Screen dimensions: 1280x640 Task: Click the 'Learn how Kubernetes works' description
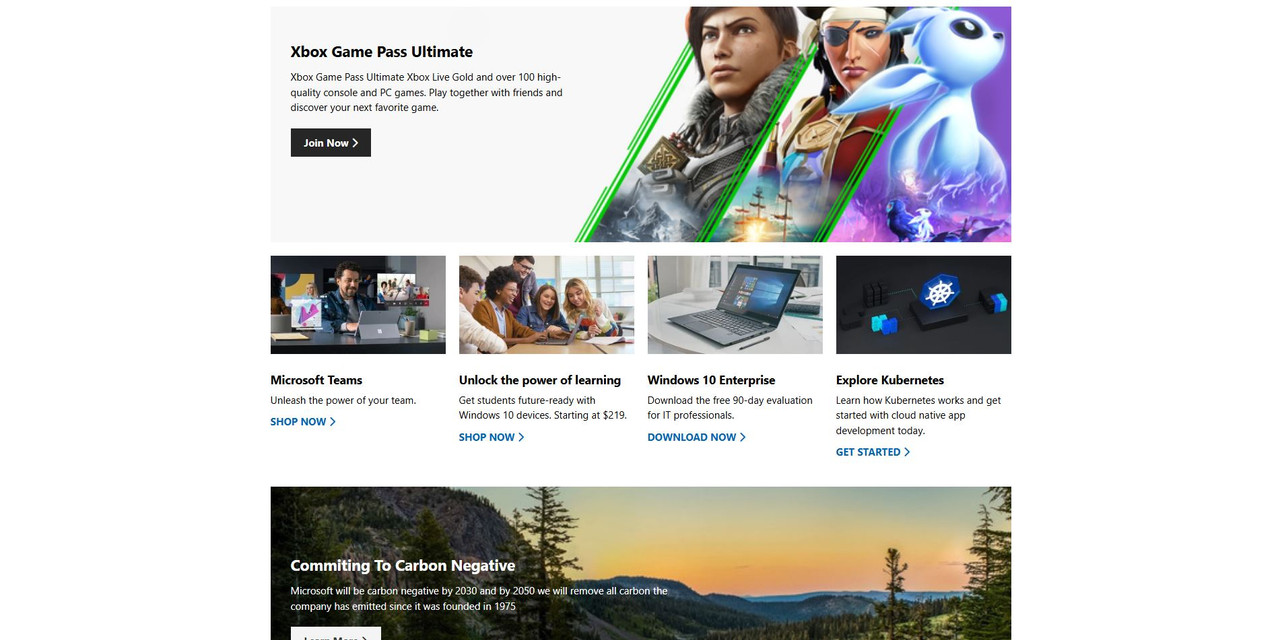[x=918, y=415]
